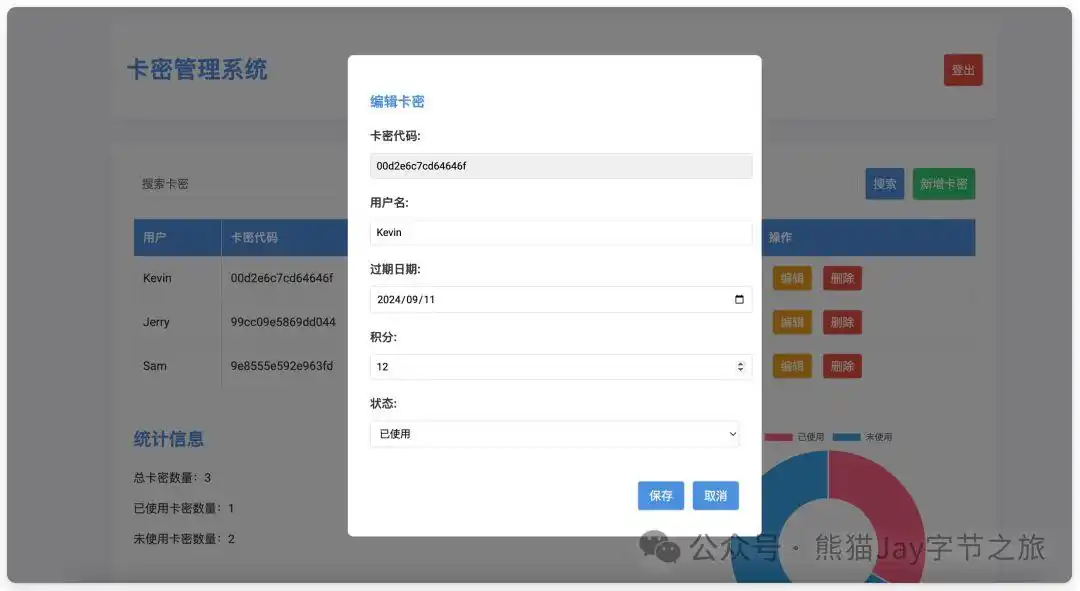Viewport: 1080px width, 591px height.
Task: Click the 保存 button to save changes
Action: pyautogui.click(x=660, y=495)
